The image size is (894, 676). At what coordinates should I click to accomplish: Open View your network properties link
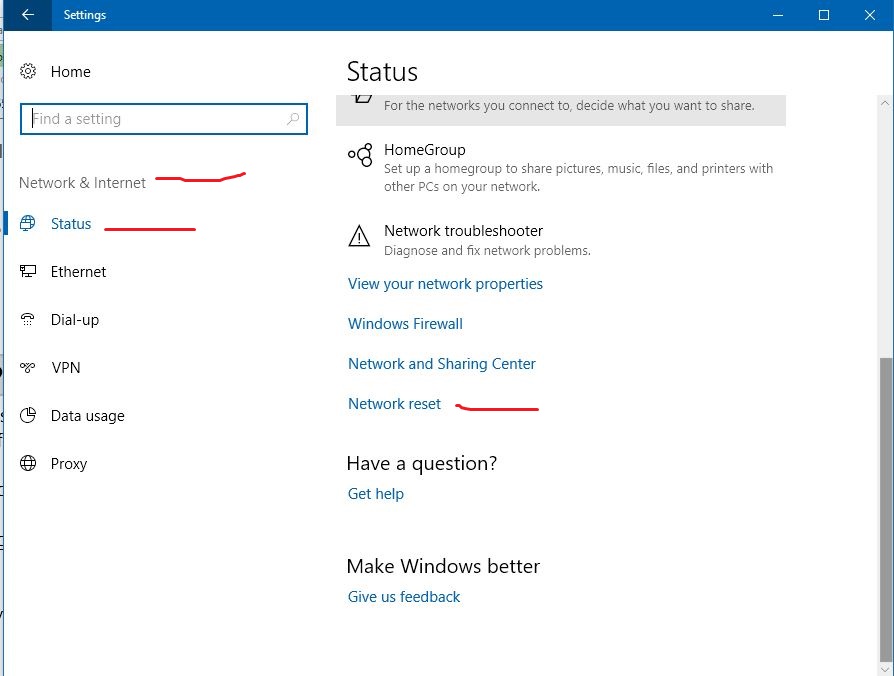445,284
